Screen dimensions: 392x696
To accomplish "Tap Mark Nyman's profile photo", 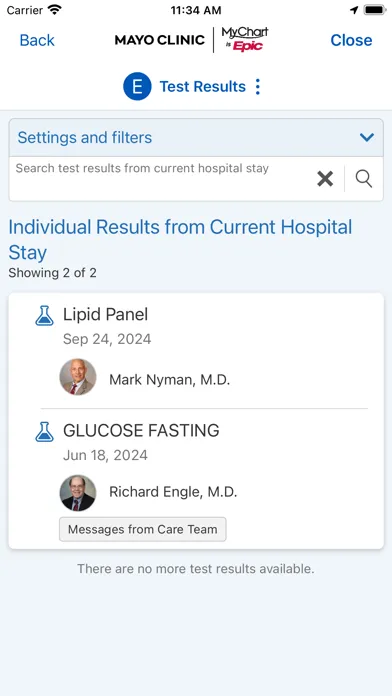I will tap(78, 377).
